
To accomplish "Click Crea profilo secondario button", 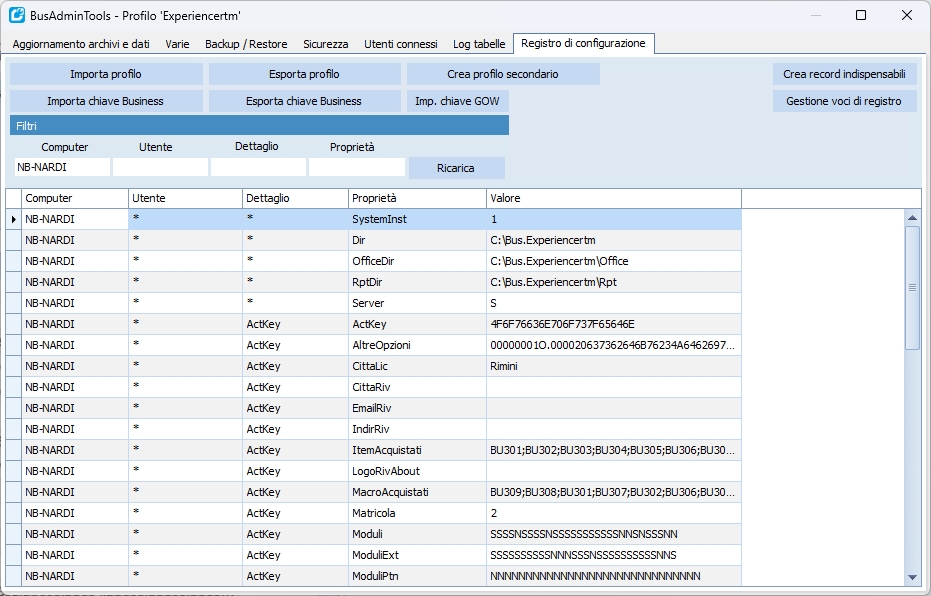I will pyautogui.click(x=503, y=74).
